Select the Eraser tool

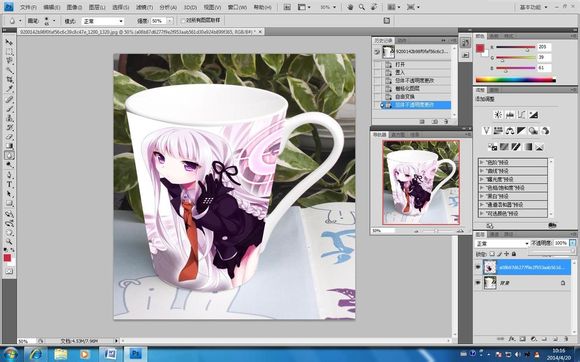[9, 137]
